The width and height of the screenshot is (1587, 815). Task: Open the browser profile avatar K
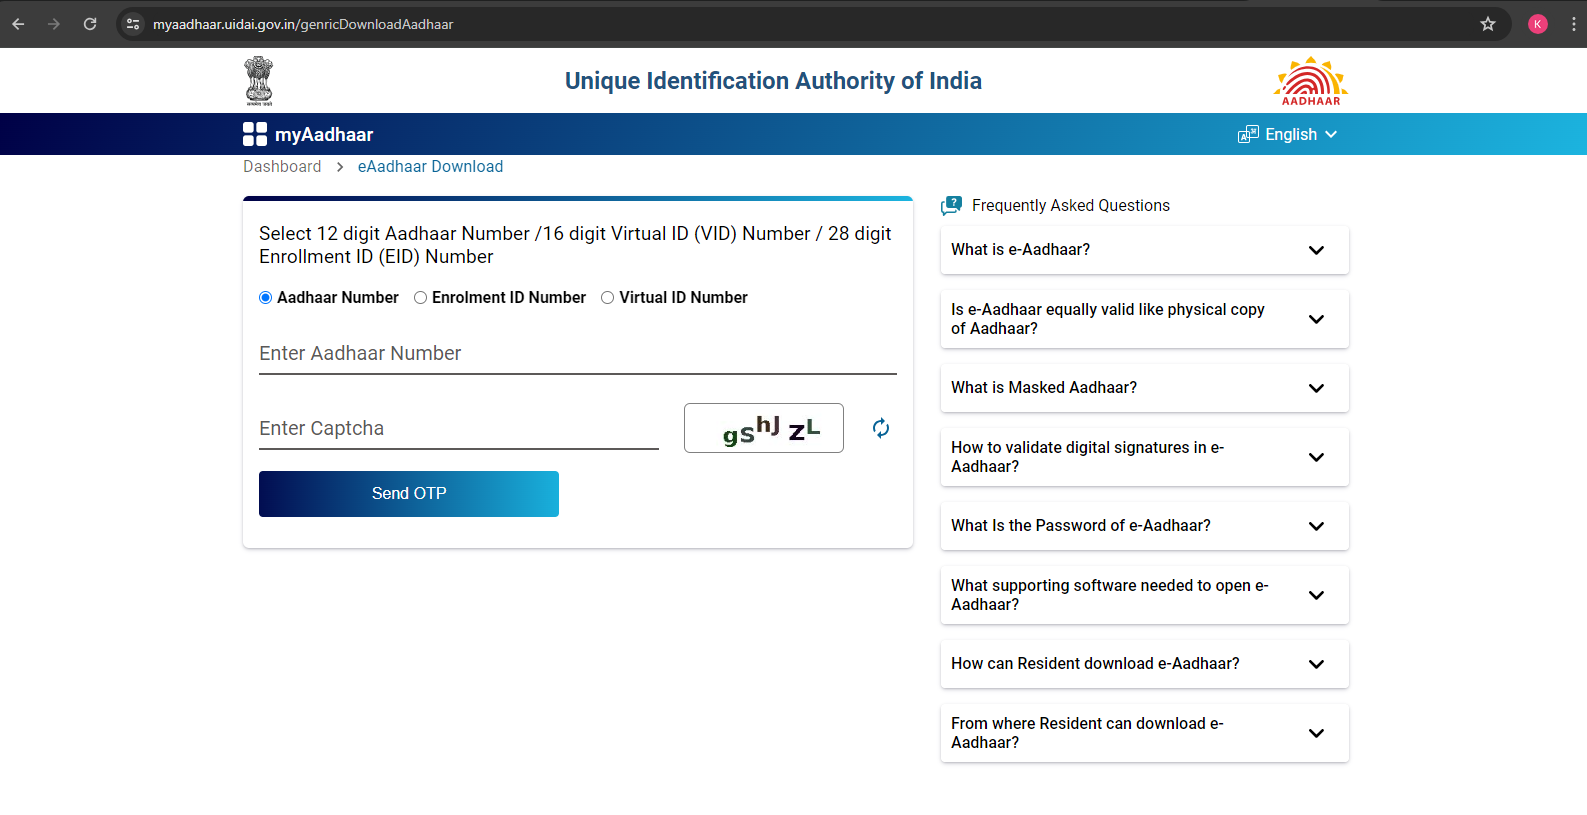(x=1537, y=24)
